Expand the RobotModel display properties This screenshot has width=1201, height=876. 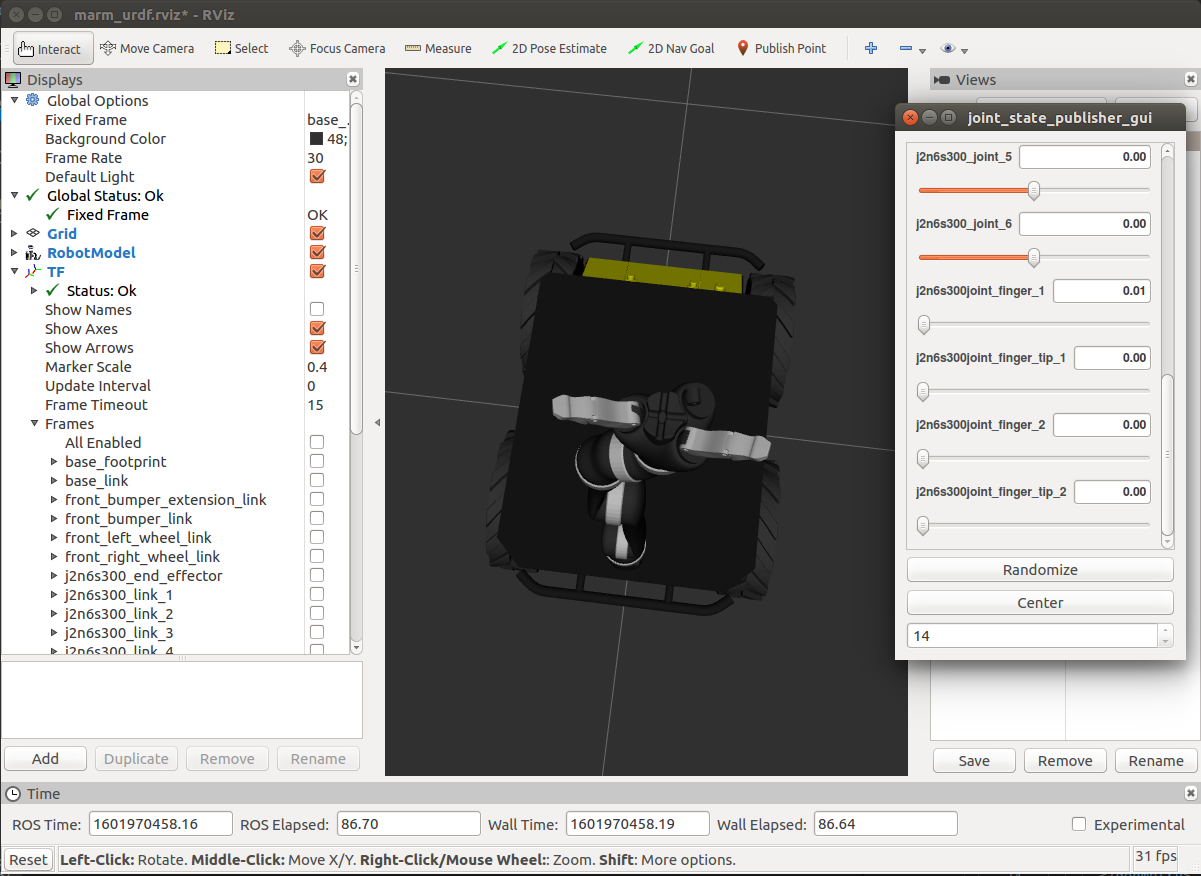click(14, 253)
